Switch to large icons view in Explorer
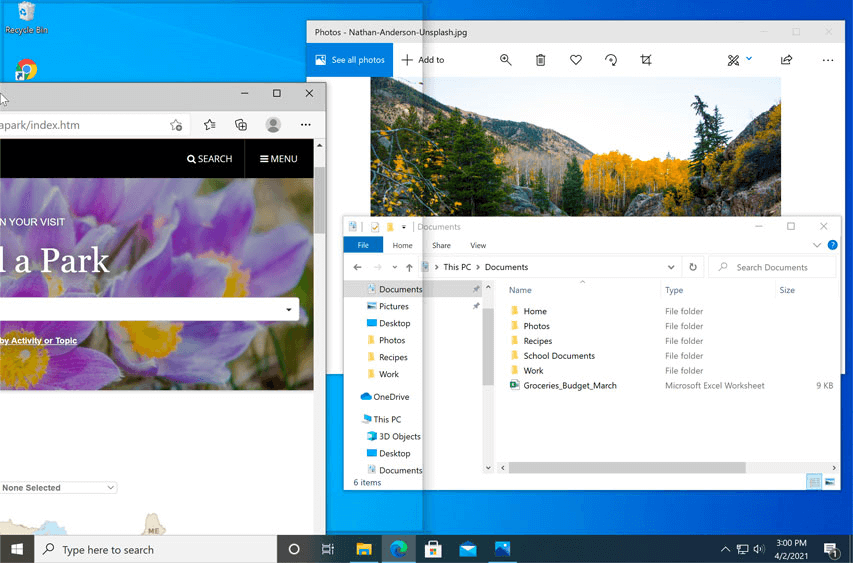Image resolution: width=853 pixels, height=563 pixels. click(x=829, y=482)
